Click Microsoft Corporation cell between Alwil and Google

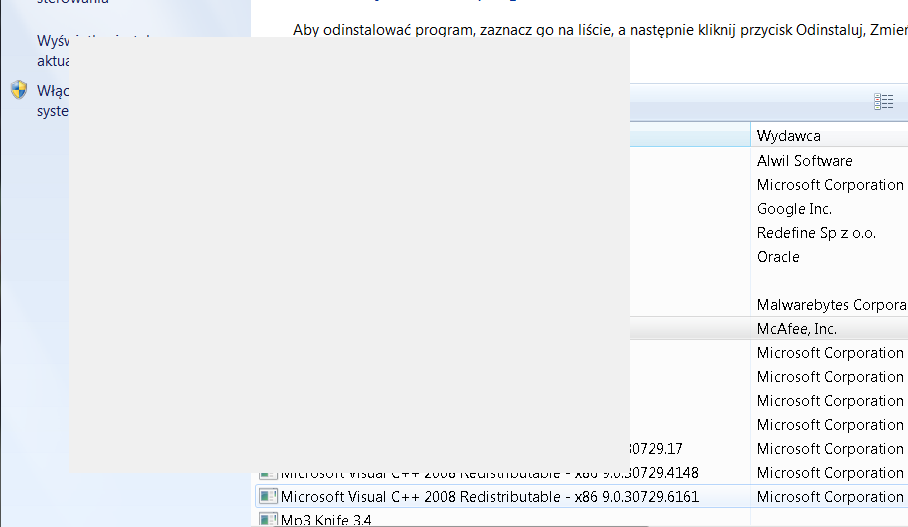tap(830, 185)
